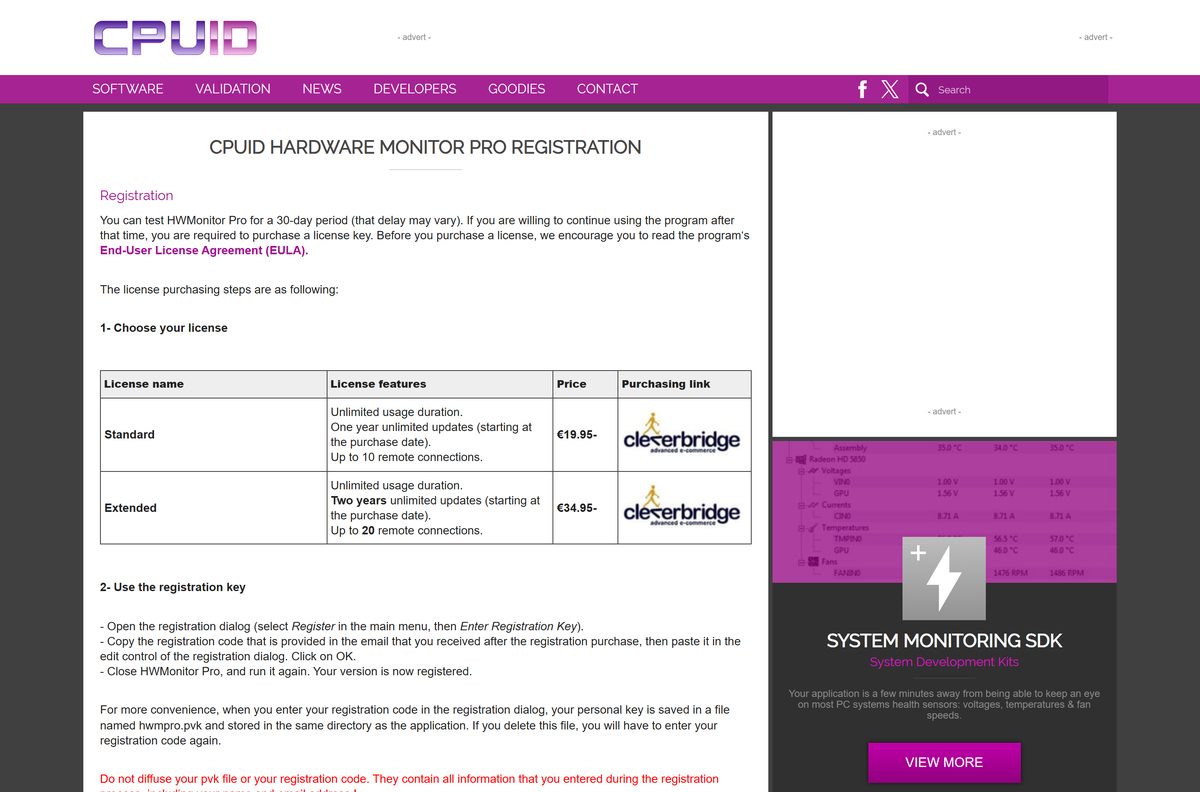Open the DEVELOPERS menu
The height and width of the screenshot is (792, 1200).
point(415,89)
